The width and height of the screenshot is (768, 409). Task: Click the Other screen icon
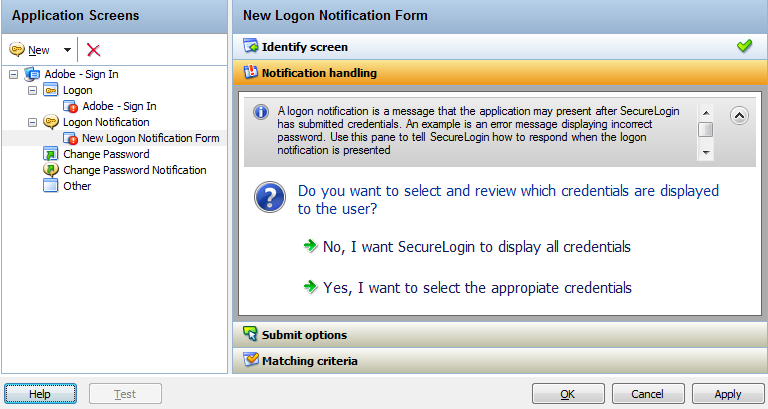click(x=50, y=186)
